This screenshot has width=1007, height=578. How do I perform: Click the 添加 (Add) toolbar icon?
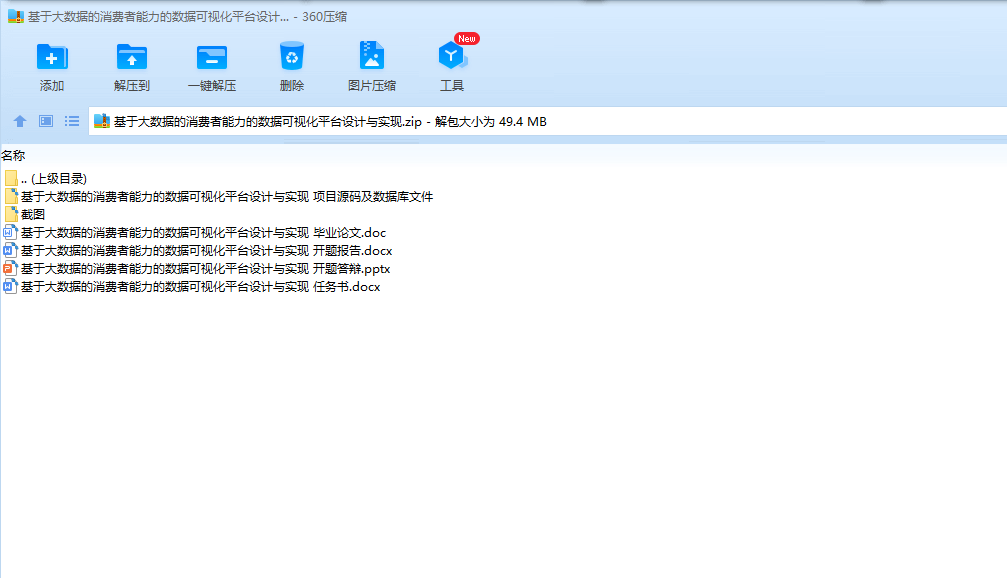click(x=52, y=57)
